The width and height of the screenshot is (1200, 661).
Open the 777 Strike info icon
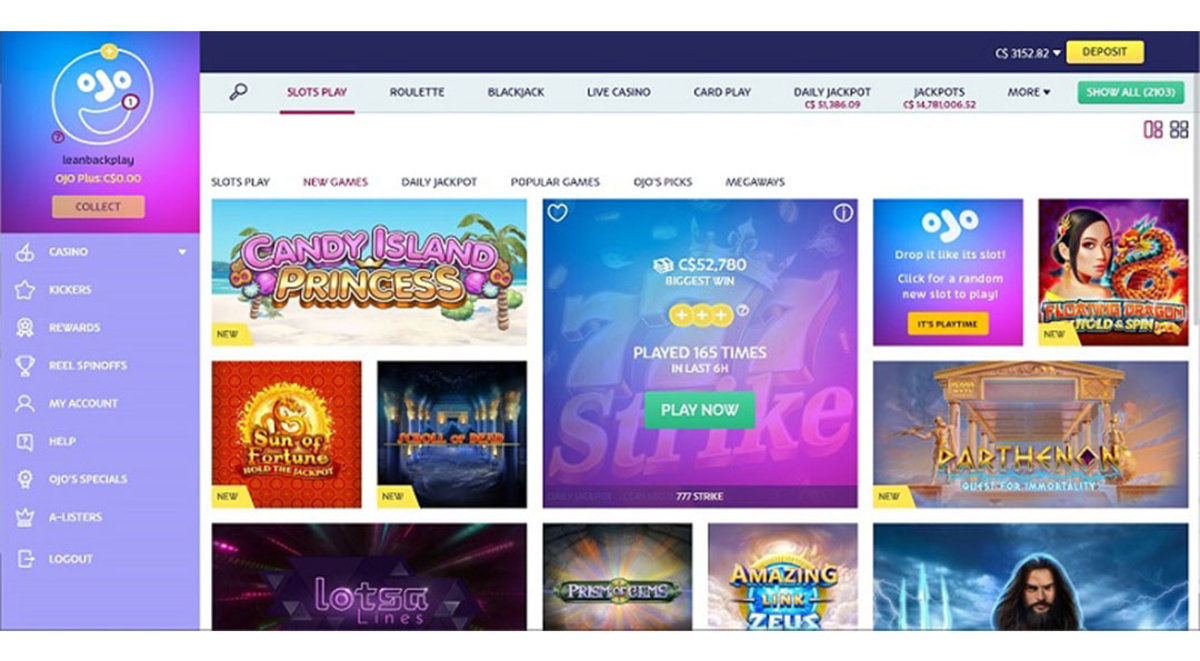[843, 213]
